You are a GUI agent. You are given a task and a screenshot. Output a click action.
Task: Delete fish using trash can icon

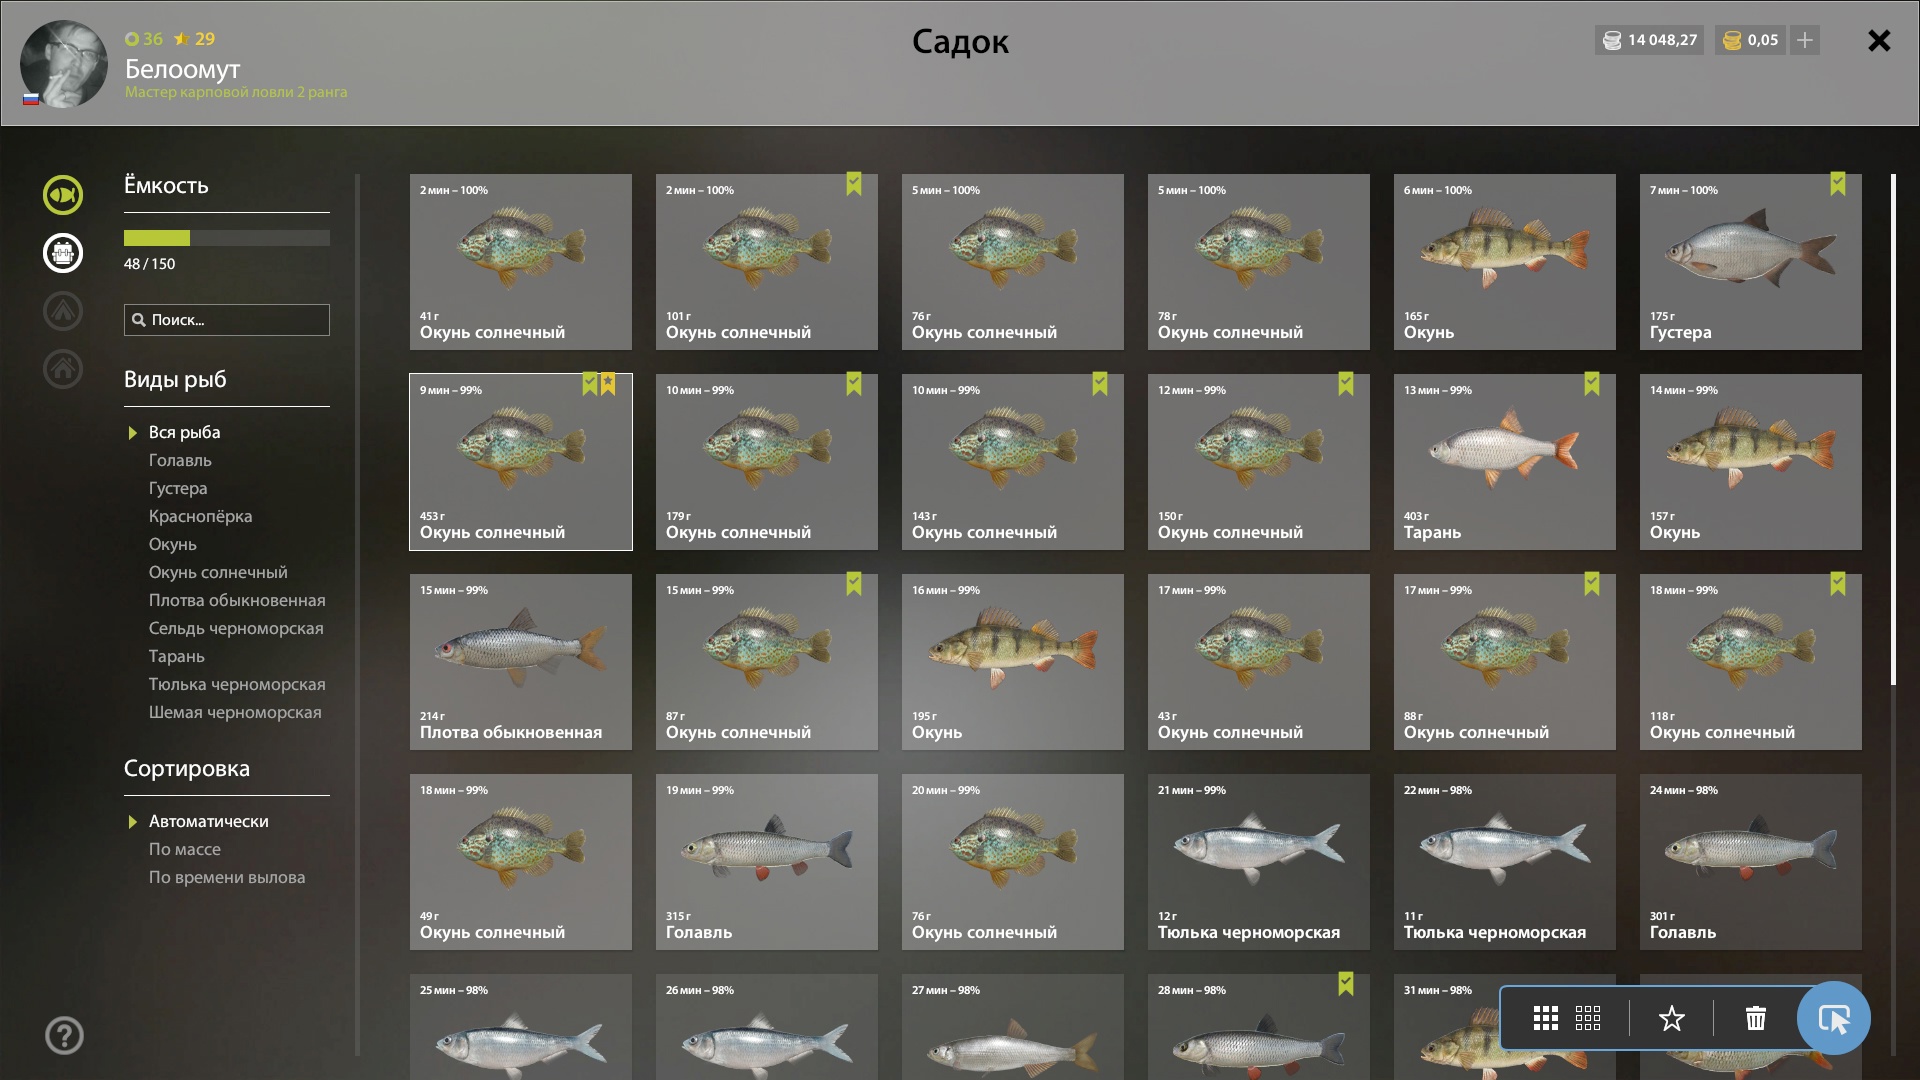point(1756,1019)
